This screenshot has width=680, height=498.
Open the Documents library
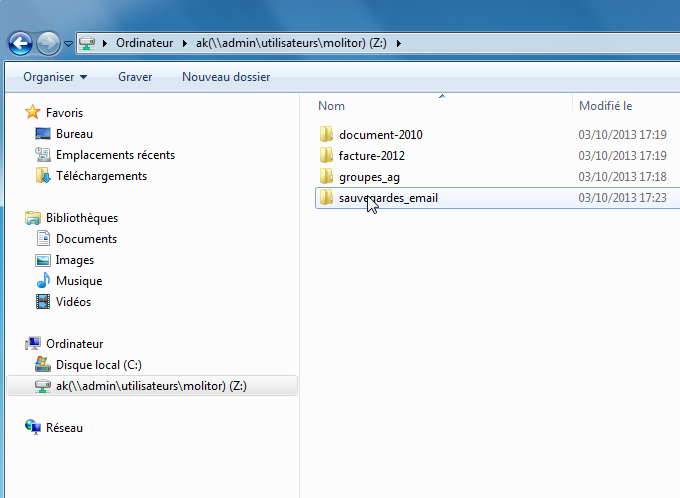click(86, 239)
